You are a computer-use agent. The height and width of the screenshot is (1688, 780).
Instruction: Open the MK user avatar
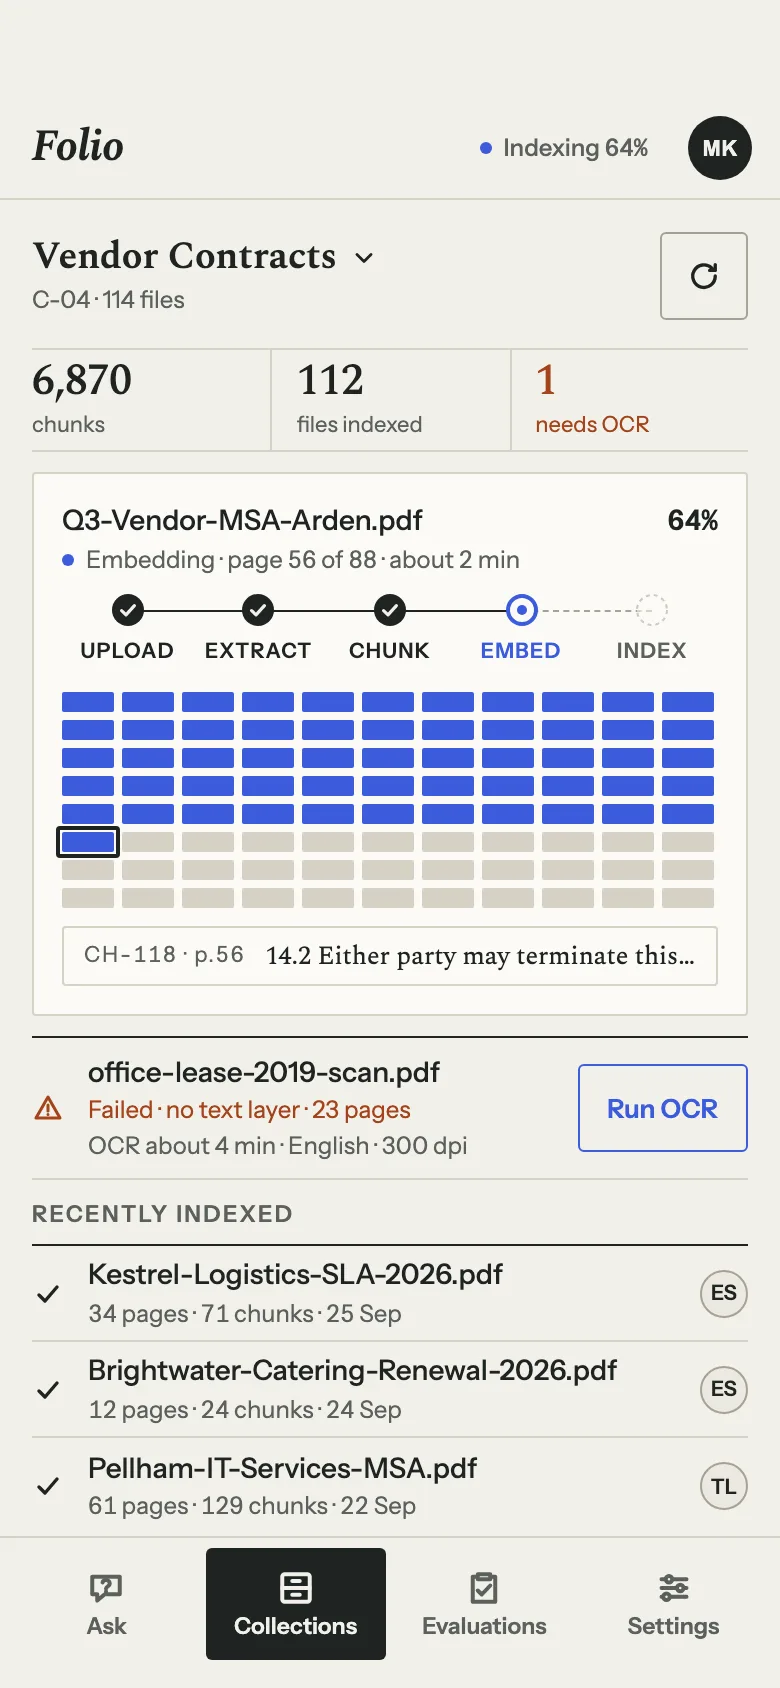(x=720, y=148)
